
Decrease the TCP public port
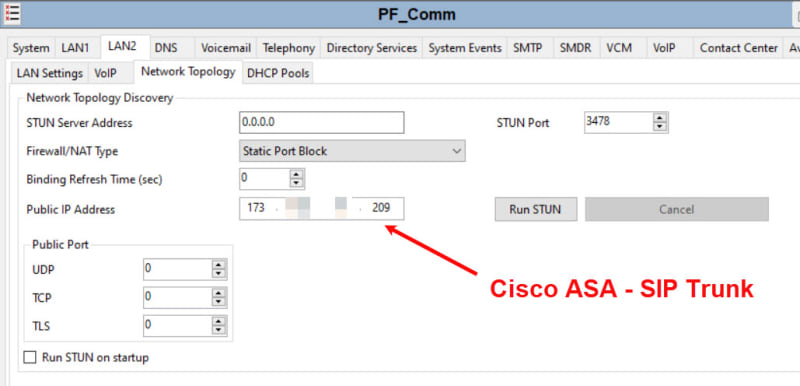point(219,302)
